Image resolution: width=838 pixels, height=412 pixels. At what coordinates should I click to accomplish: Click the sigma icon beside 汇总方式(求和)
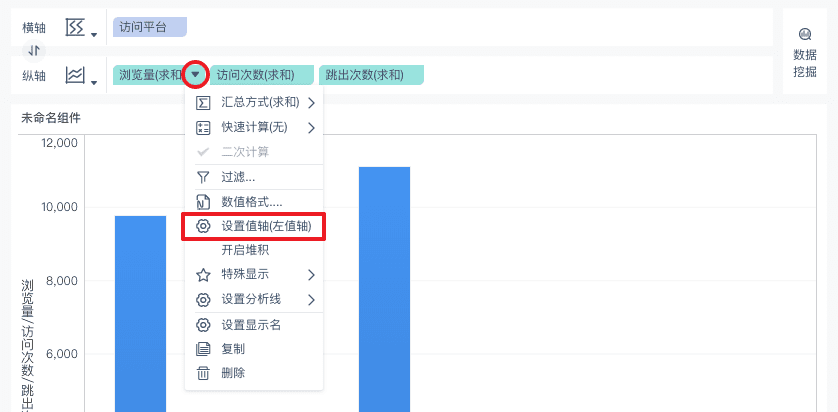[x=203, y=102]
